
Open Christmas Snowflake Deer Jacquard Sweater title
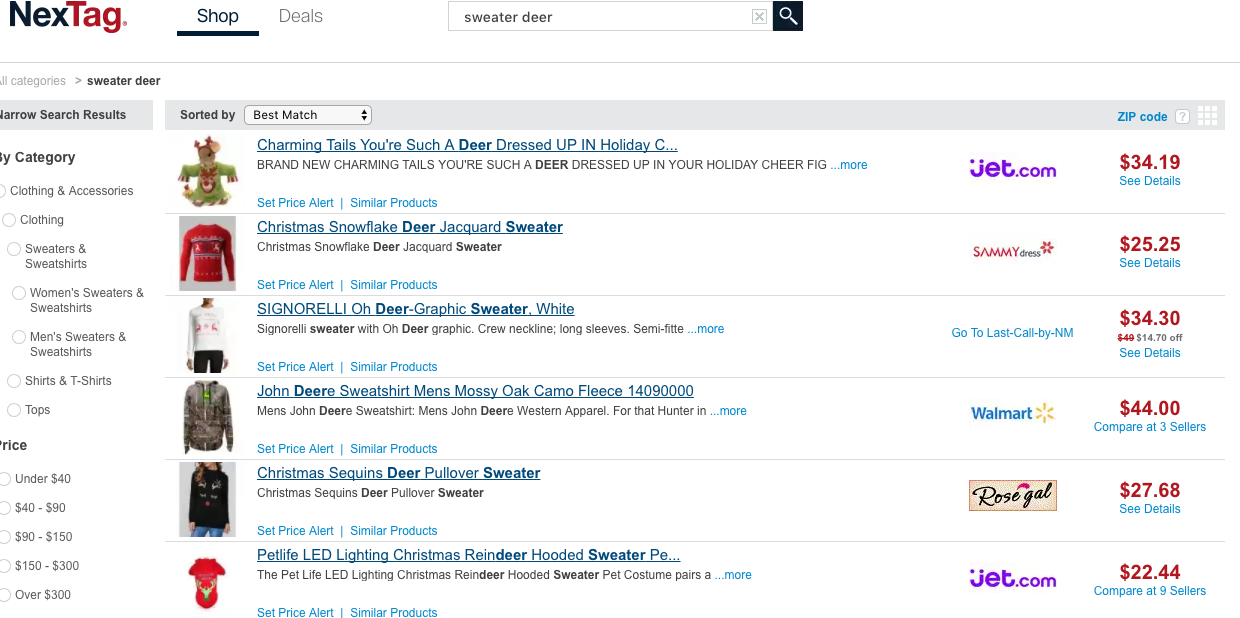[410, 227]
